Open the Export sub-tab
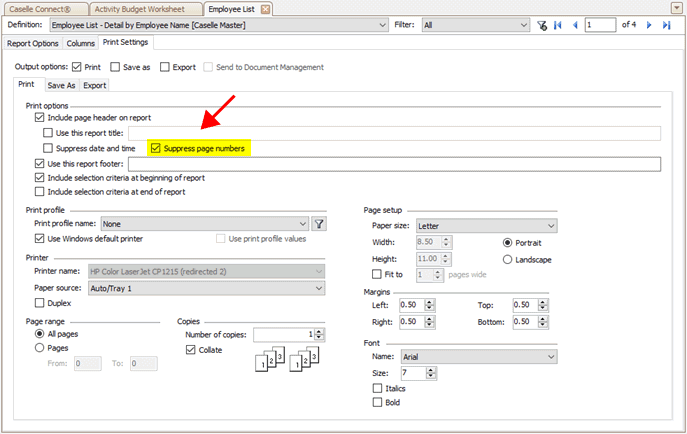The width and height of the screenshot is (687, 434). coord(95,85)
